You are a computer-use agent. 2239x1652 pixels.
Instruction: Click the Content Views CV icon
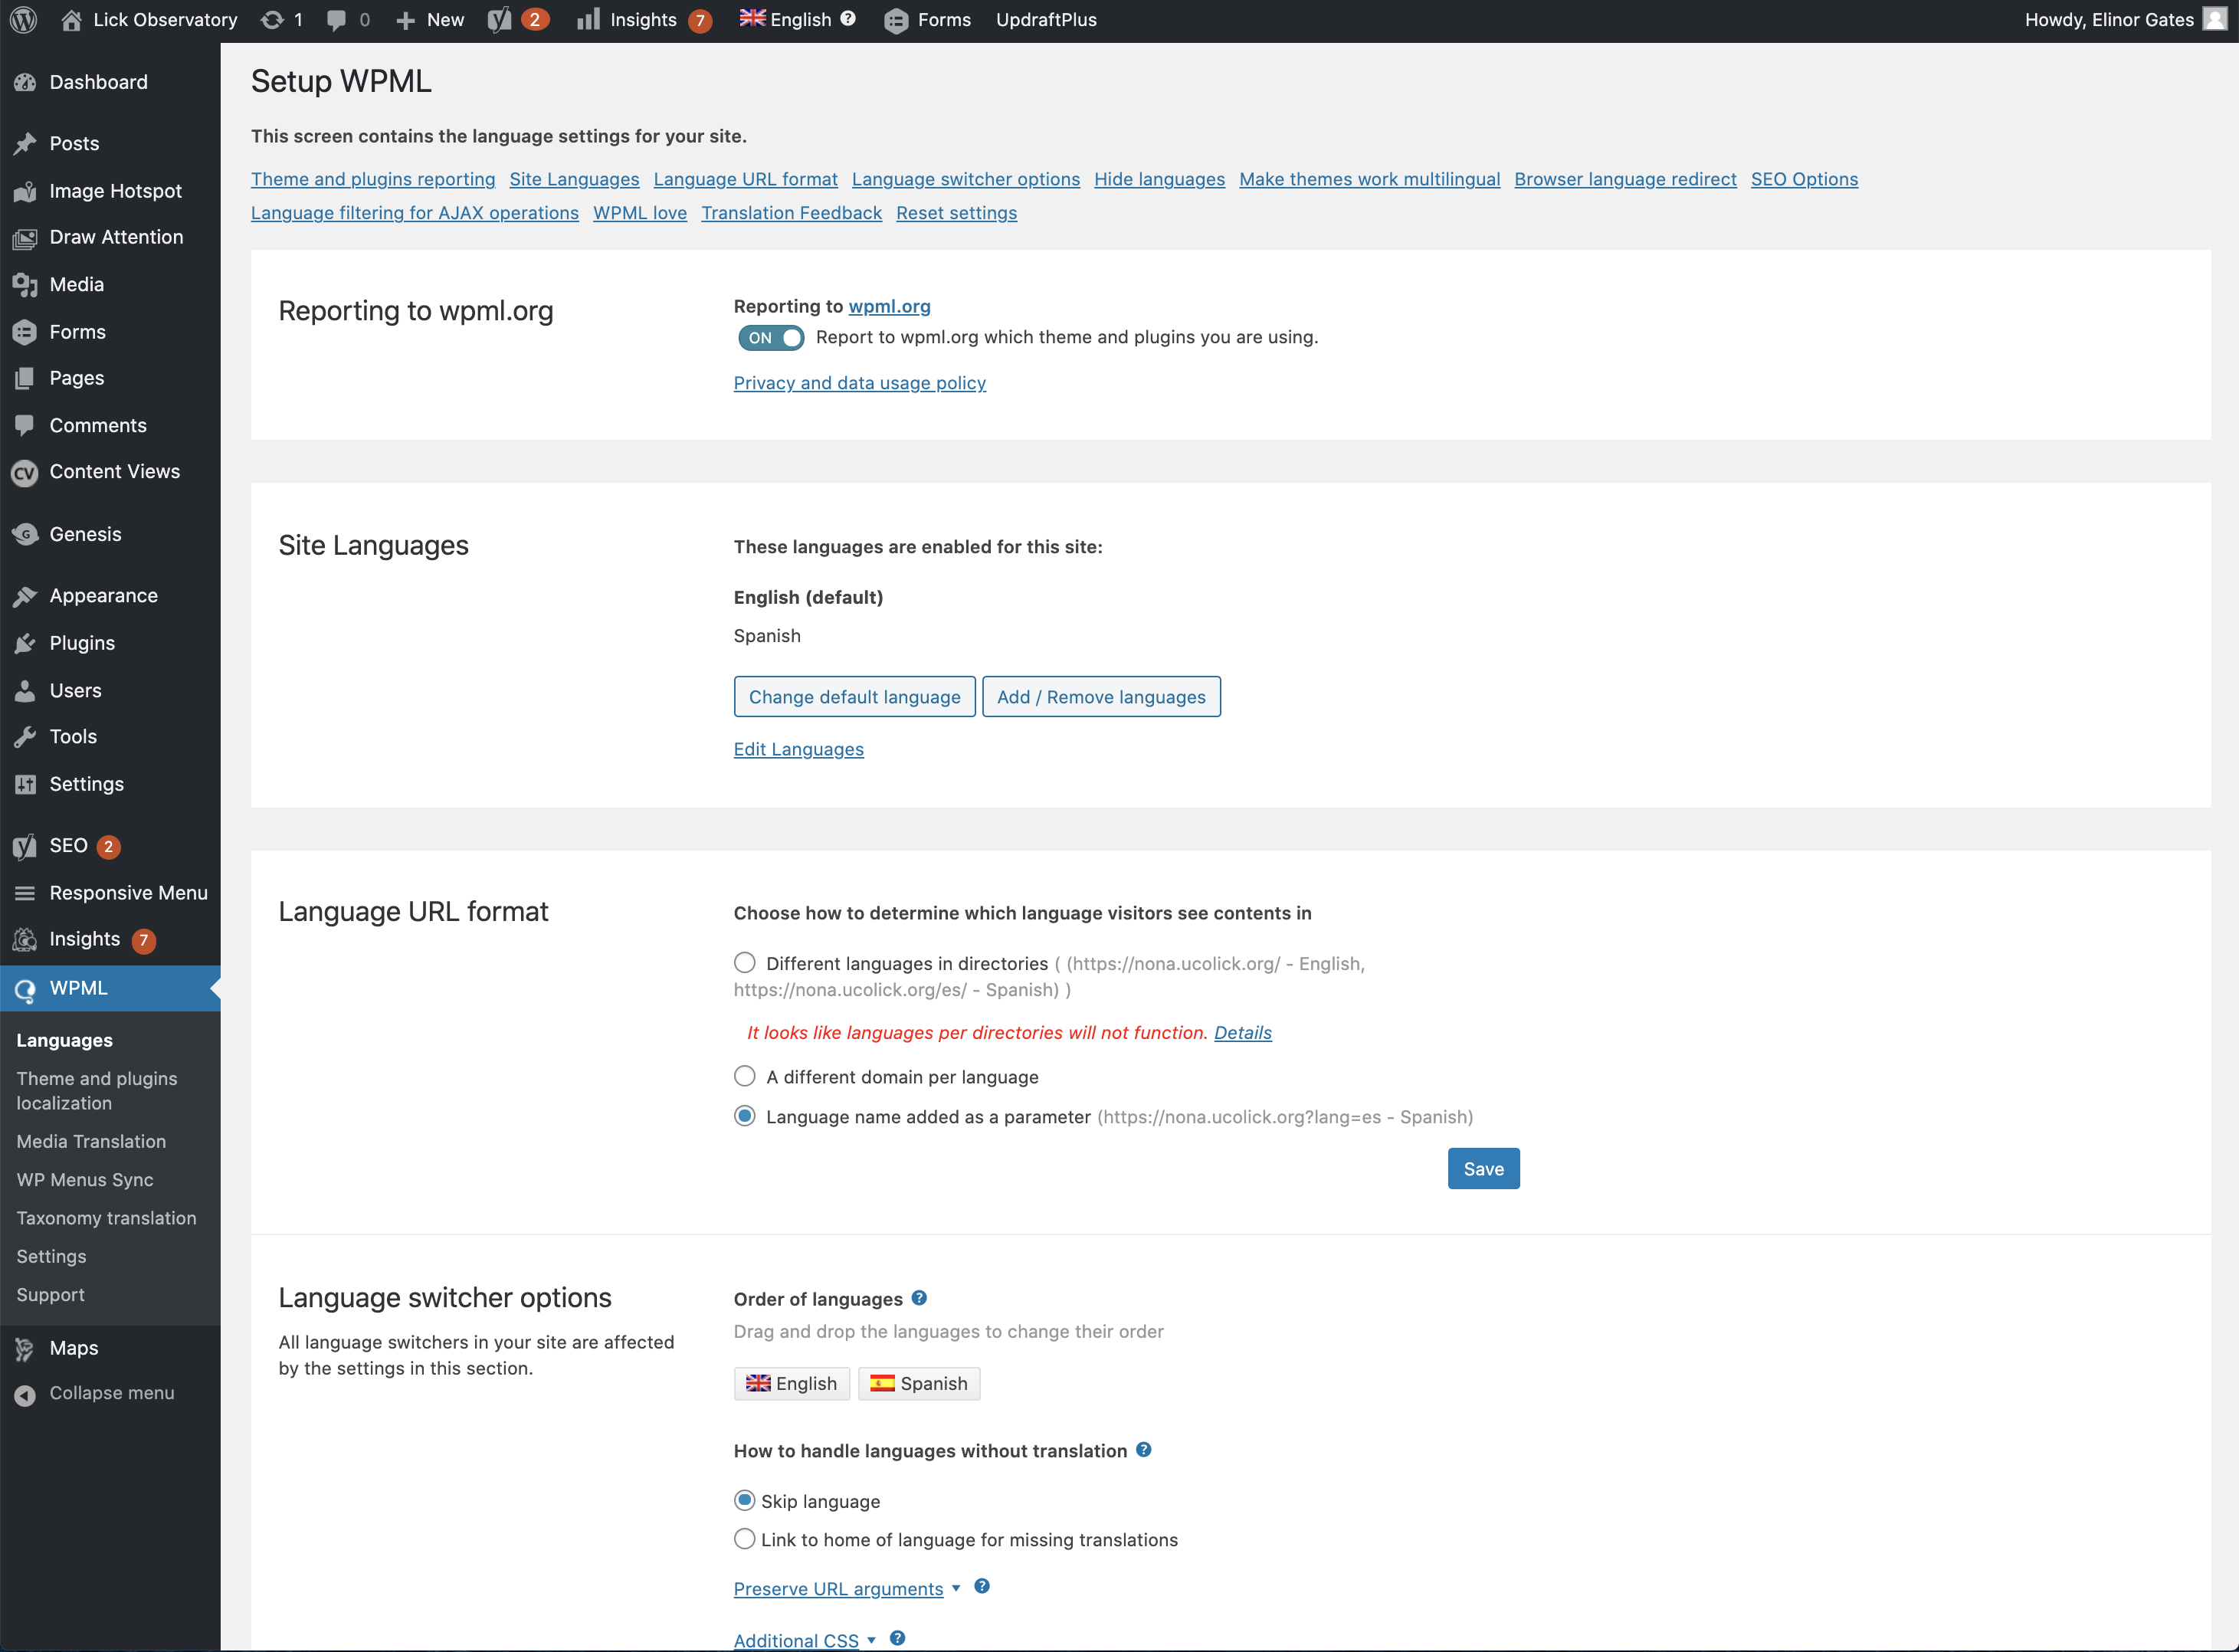click(x=25, y=473)
